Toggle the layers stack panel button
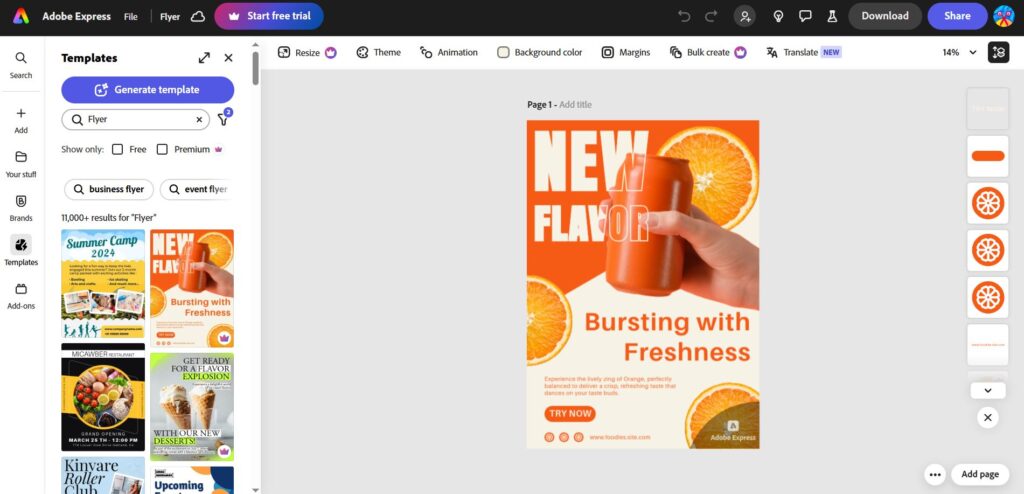 pyautogui.click(x=999, y=52)
